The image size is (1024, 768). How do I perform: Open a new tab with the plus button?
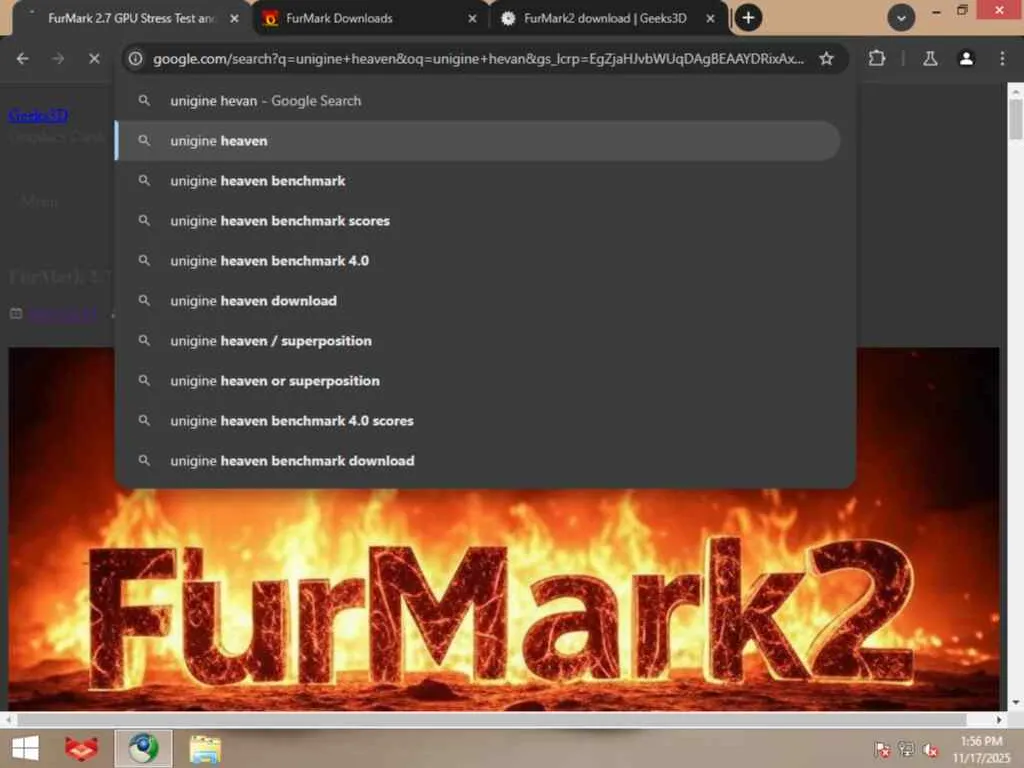coord(748,18)
